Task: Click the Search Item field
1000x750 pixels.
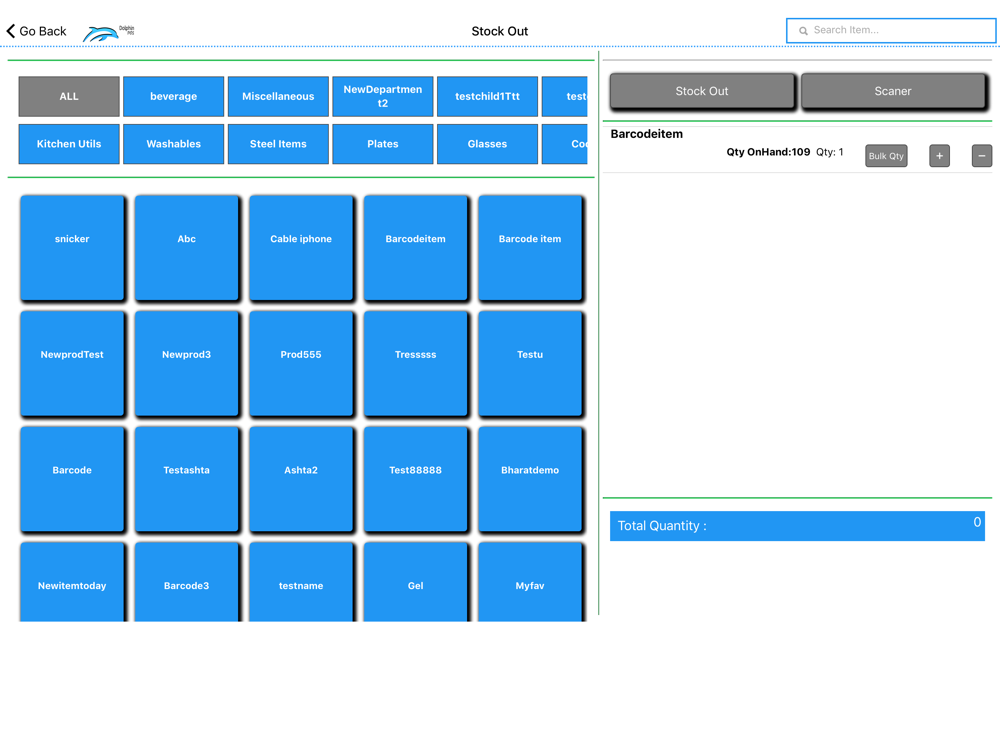Action: coord(891,30)
